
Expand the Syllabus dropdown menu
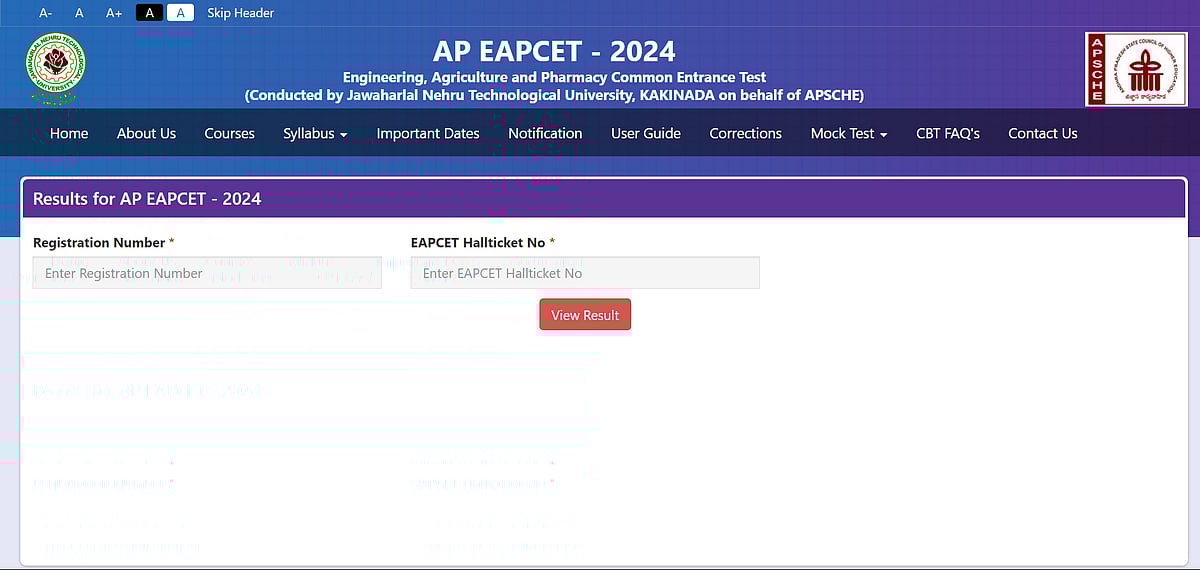[315, 133]
